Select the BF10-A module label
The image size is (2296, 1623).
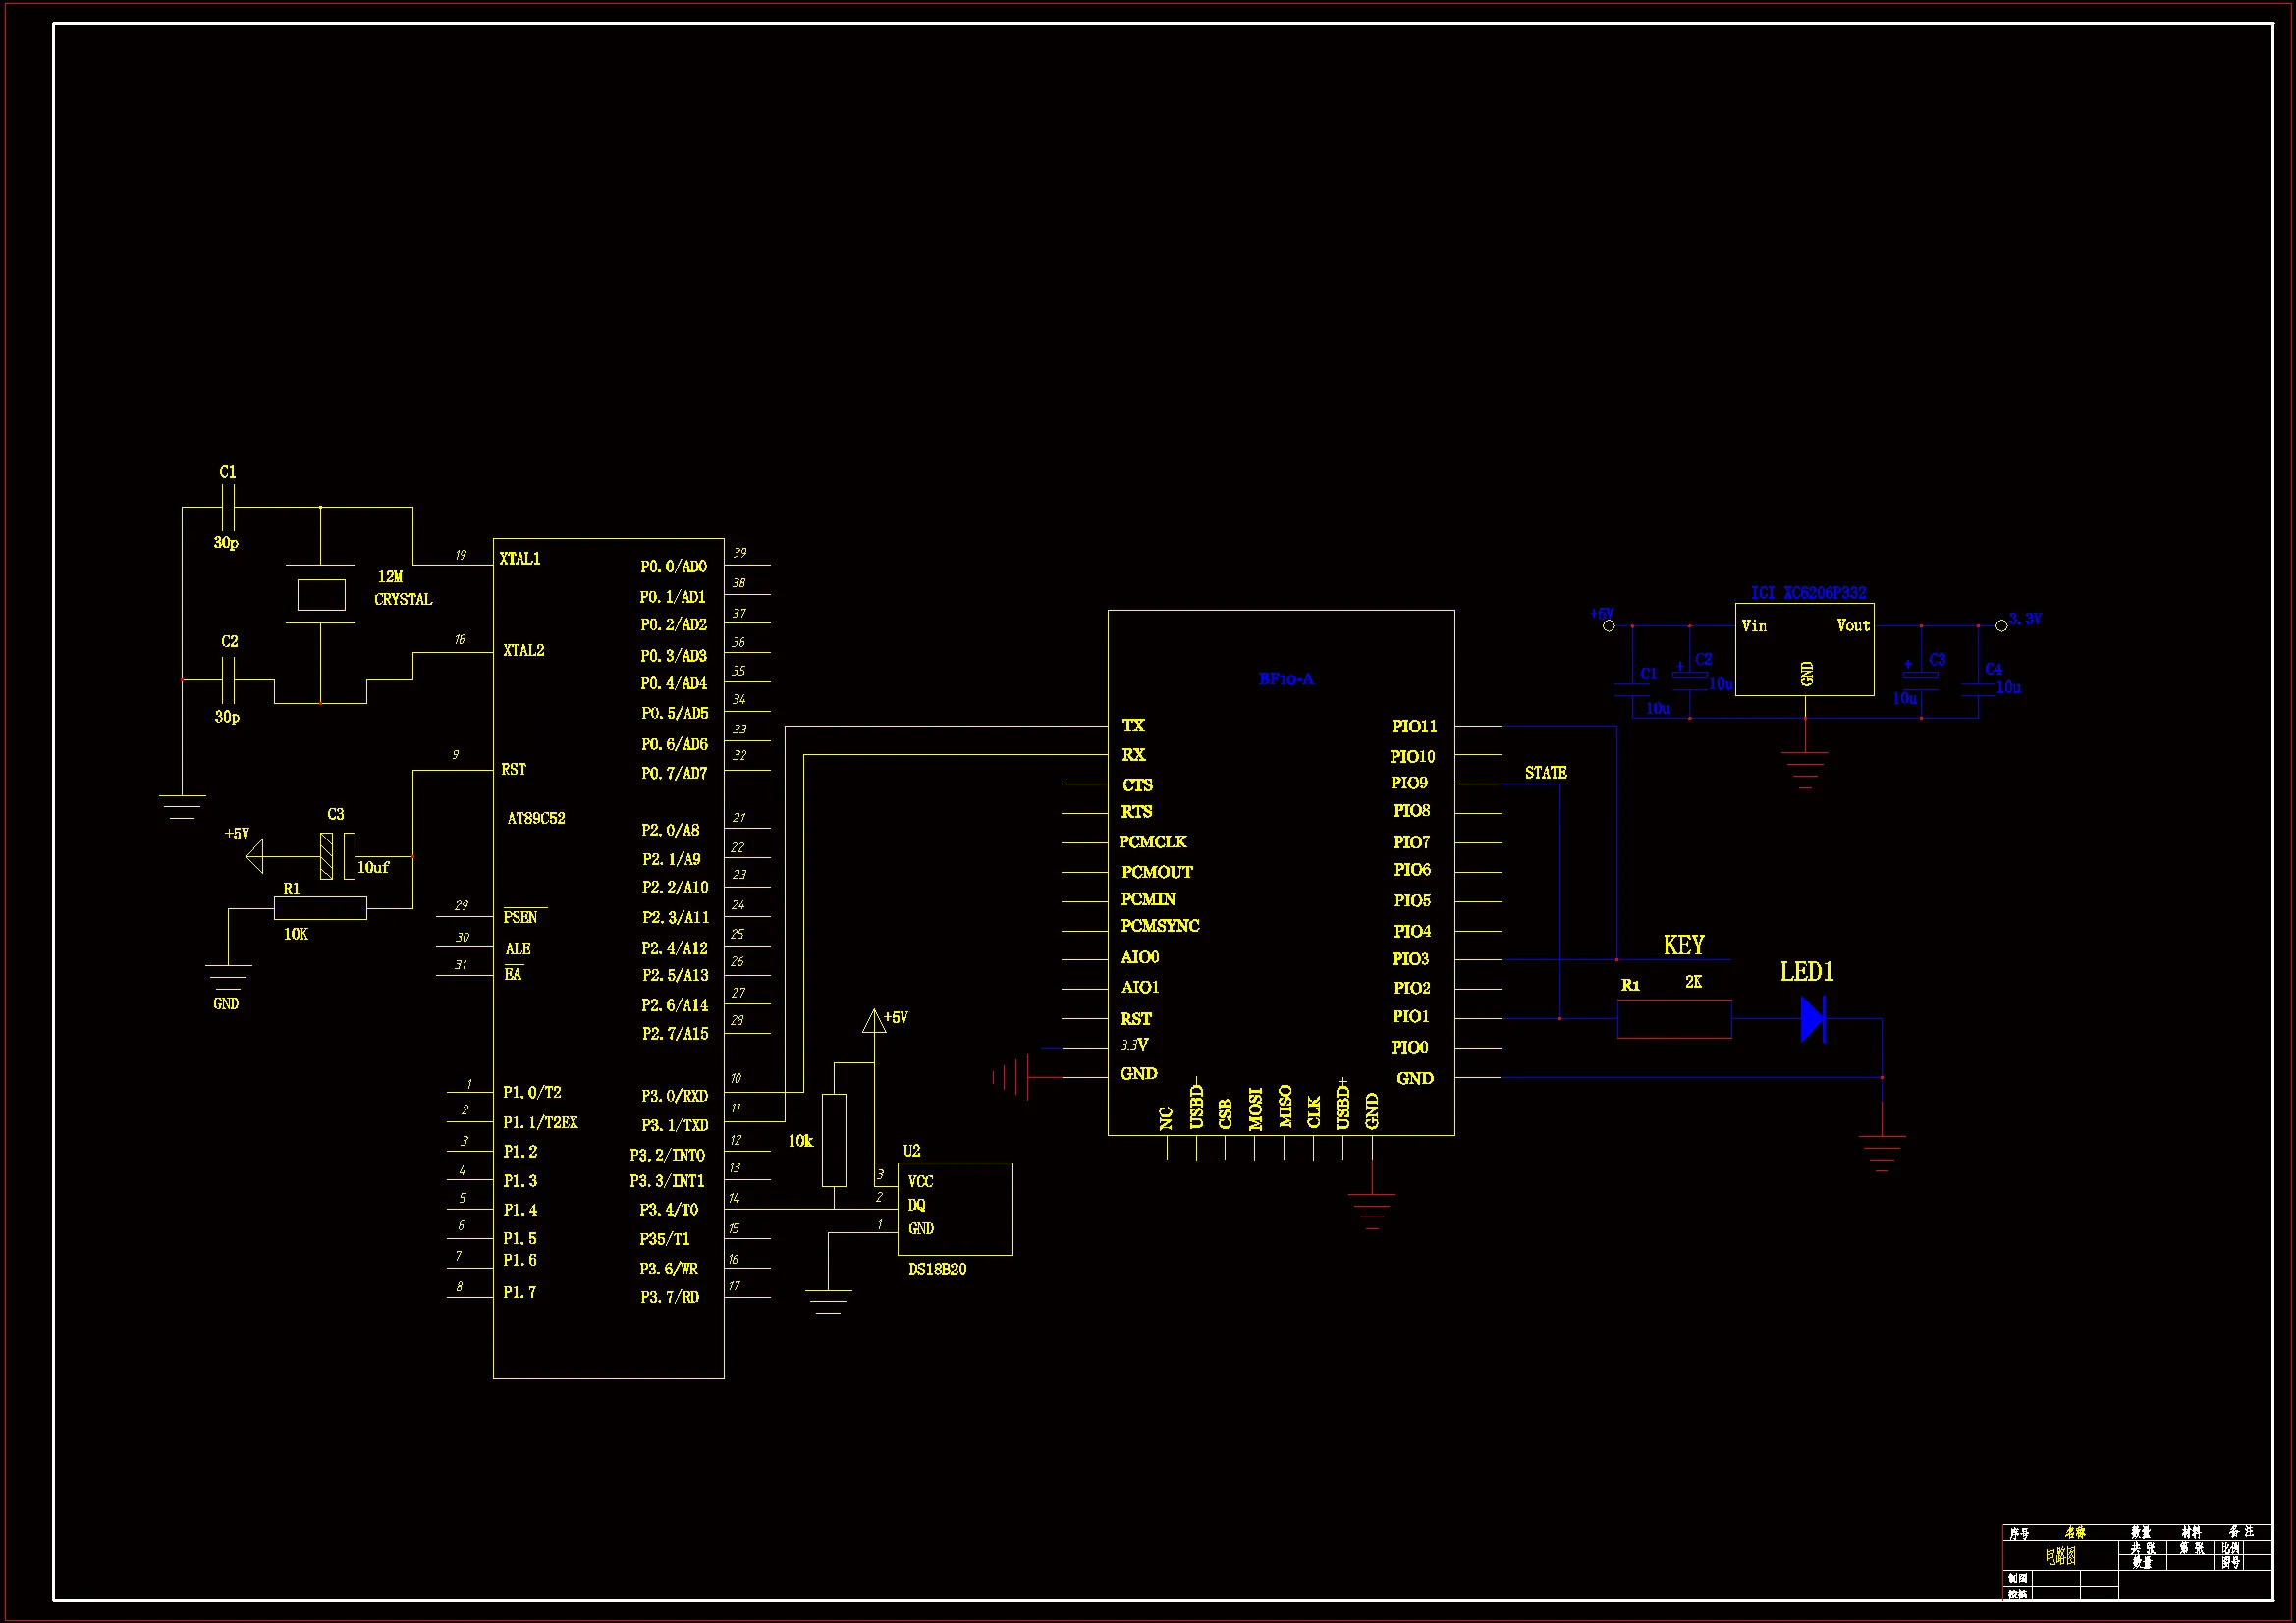1286,679
